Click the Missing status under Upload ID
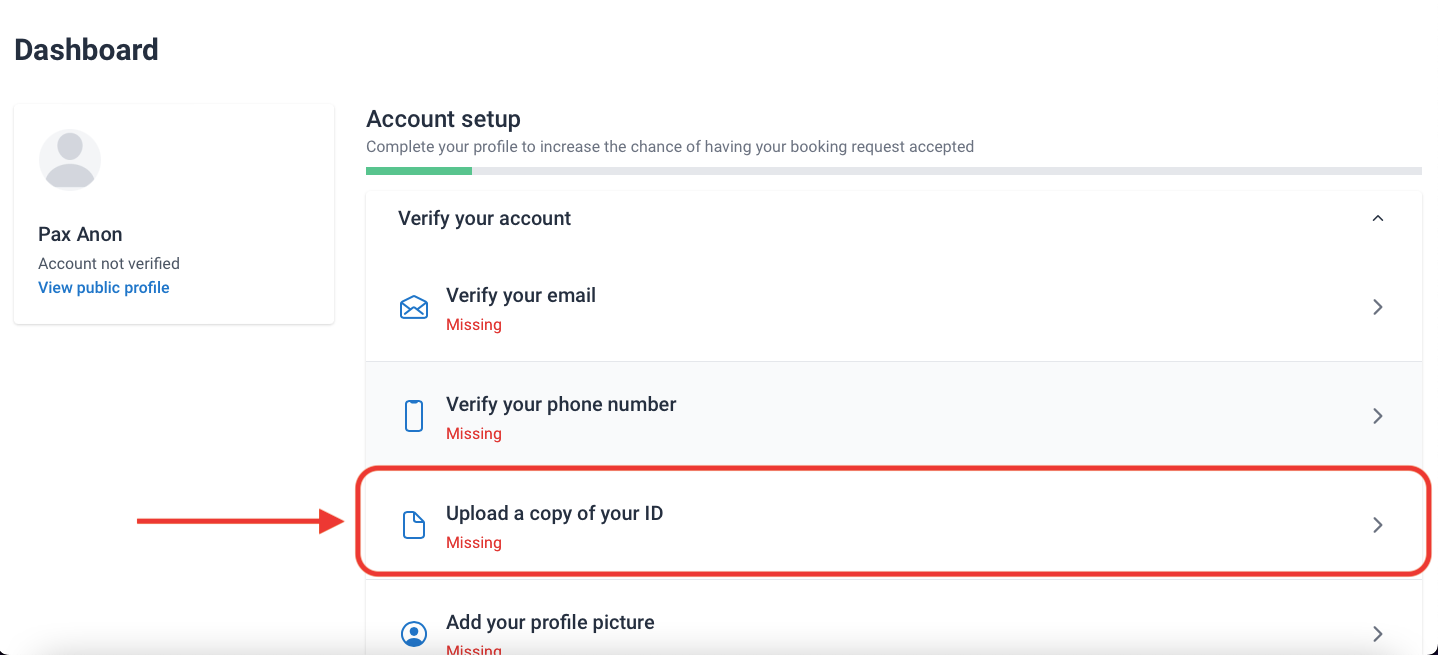1438x655 pixels. point(474,543)
